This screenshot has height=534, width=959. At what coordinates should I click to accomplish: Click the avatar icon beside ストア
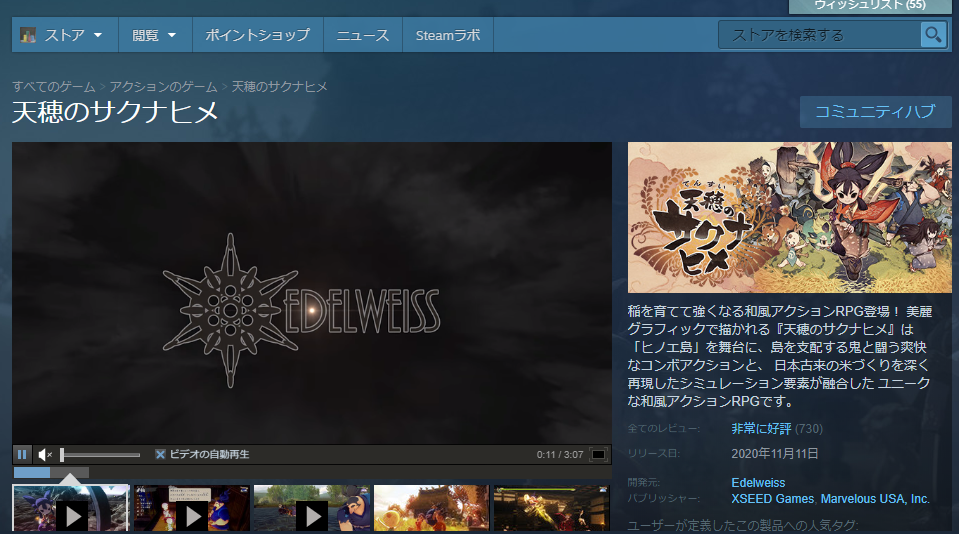tap(28, 35)
